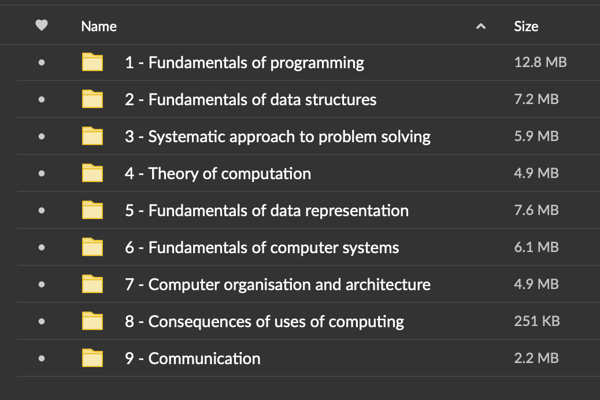Image resolution: width=600 pixels, height=400 pixels.
Task: Click the folder icon for Consequences of uses of computing
Action: [x=93, y=321]
